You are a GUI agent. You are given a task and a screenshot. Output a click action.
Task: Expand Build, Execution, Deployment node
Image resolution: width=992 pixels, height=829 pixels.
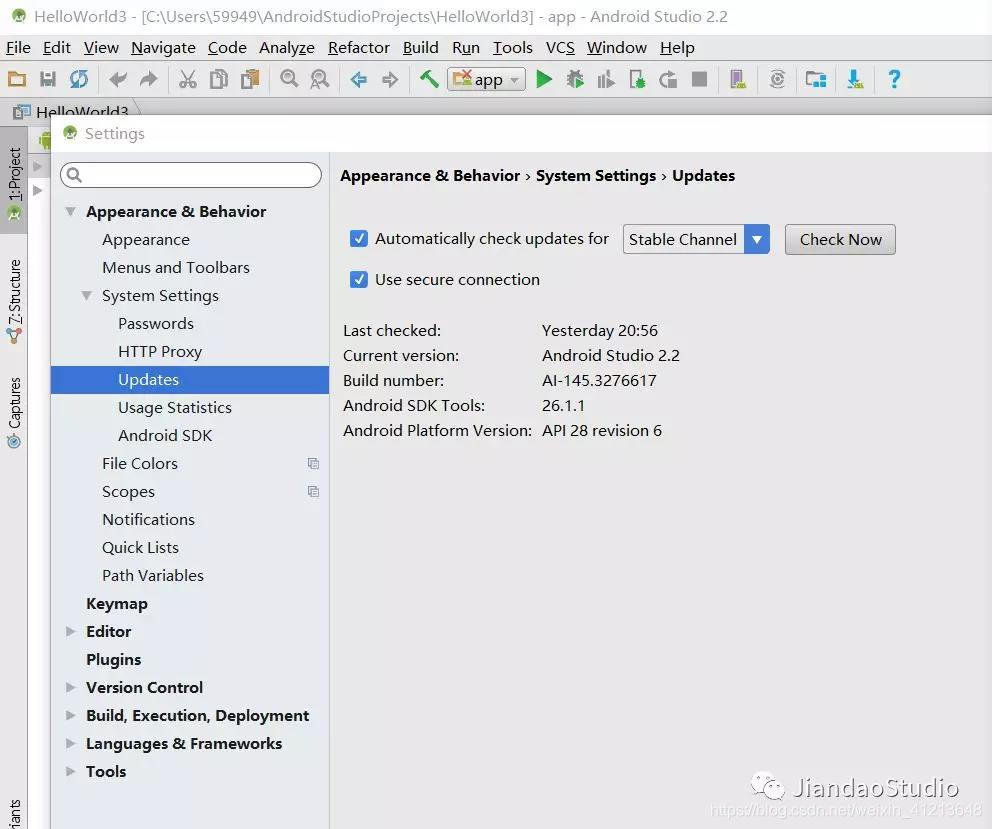coord(71,715)
